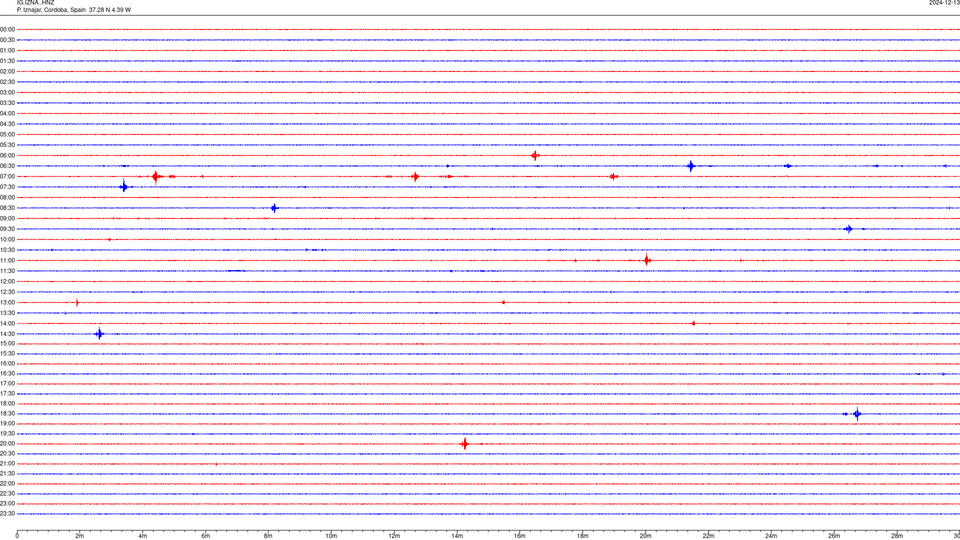This screenshot has height=540, width=960.
Task: Click the 06:30 time label
Action: (x=7, y=166)
